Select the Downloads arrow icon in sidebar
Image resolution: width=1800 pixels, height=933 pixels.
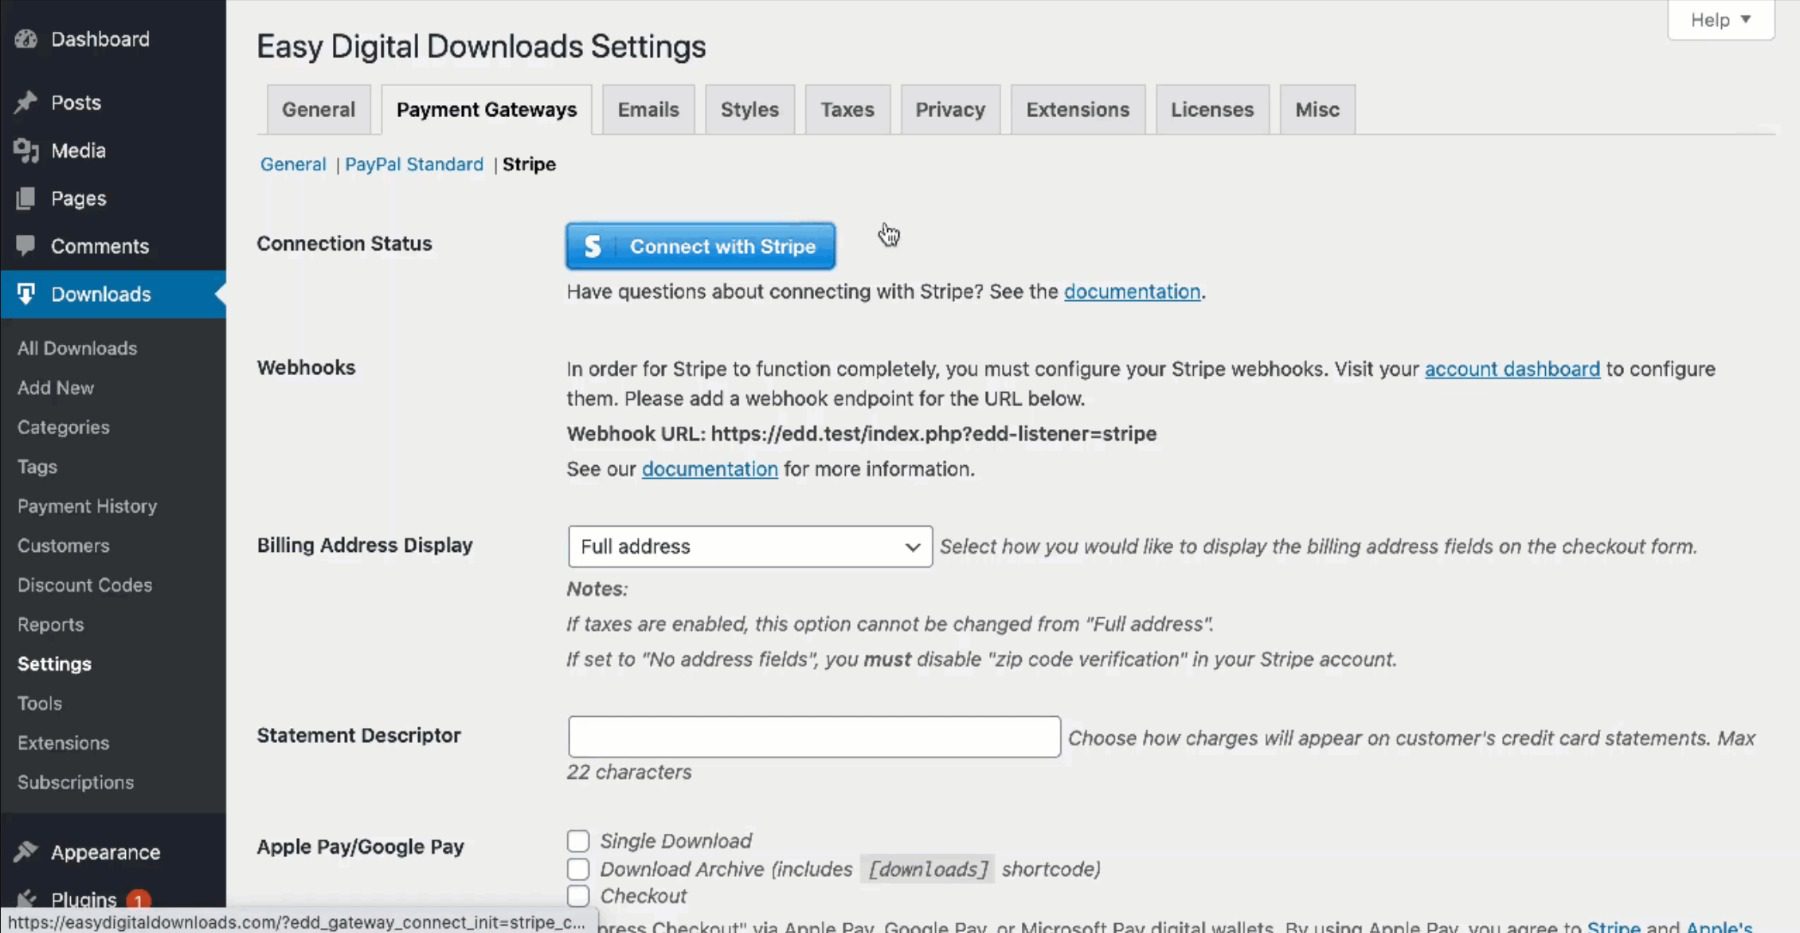25,294
